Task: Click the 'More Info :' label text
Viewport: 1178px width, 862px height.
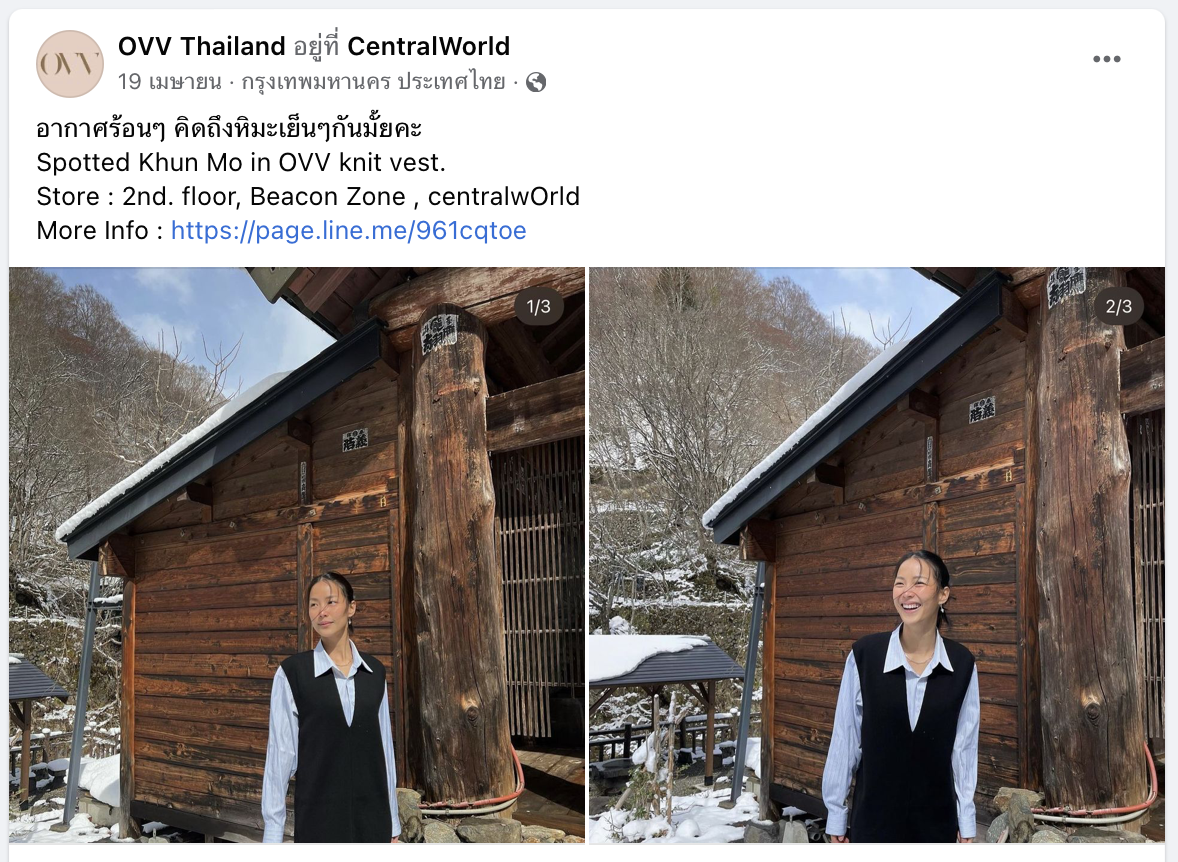Action: point(100,230)
